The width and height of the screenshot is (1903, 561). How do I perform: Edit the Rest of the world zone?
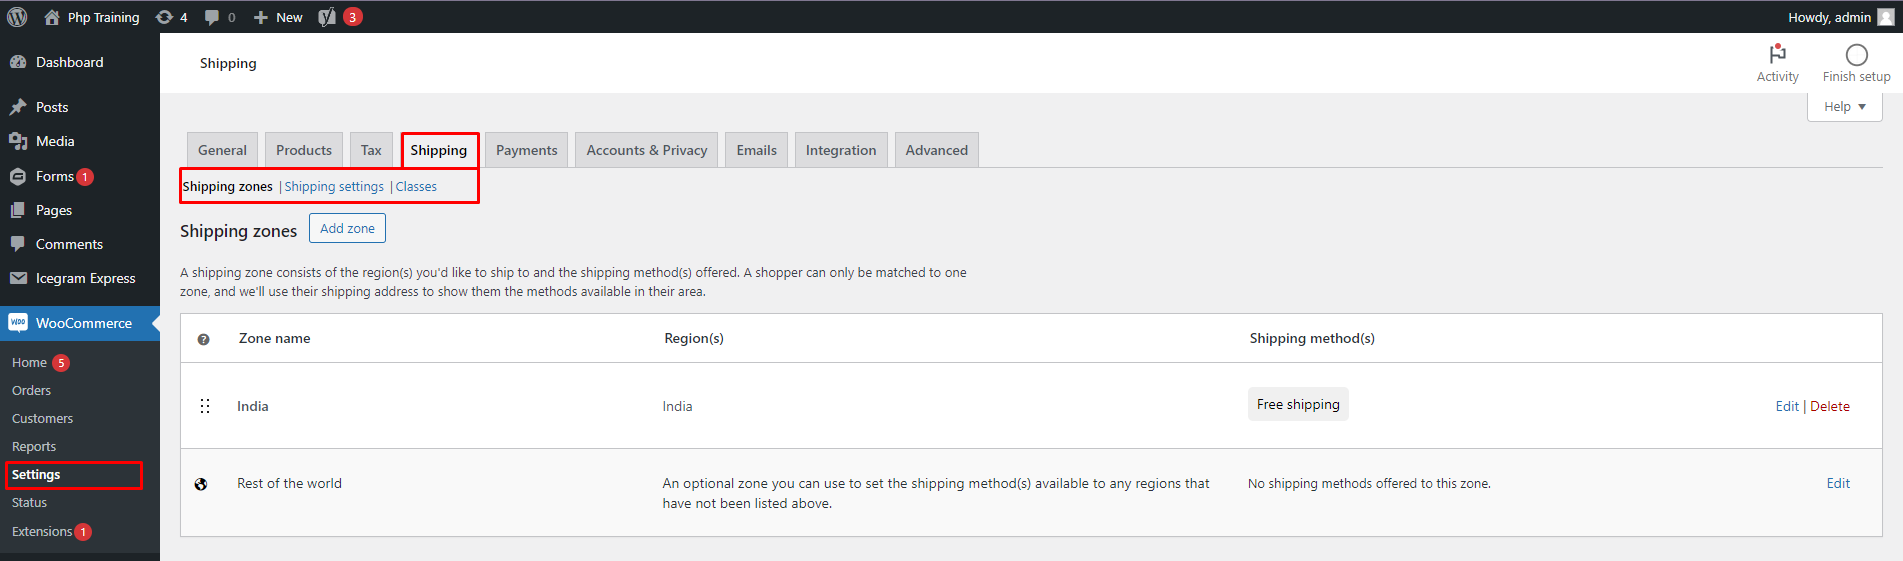[x=1837, y=483]
